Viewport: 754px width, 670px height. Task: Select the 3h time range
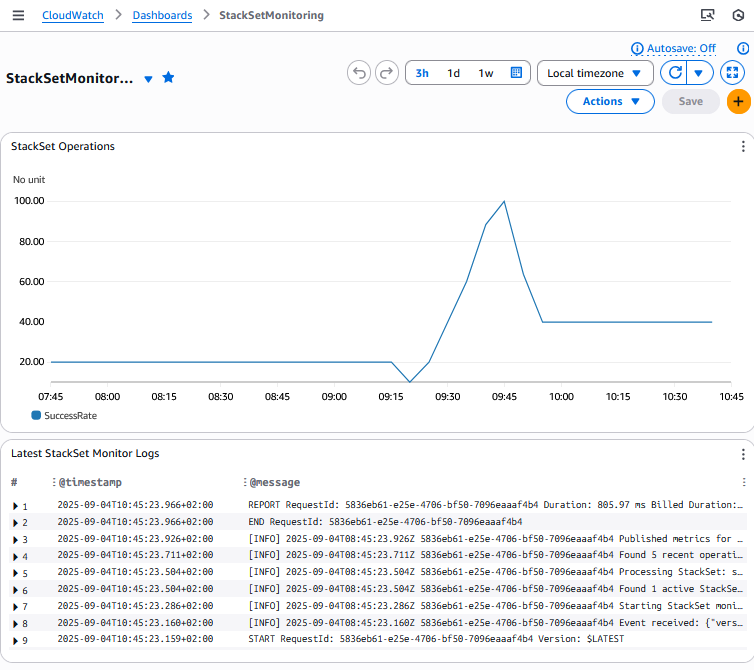(422, 73)
